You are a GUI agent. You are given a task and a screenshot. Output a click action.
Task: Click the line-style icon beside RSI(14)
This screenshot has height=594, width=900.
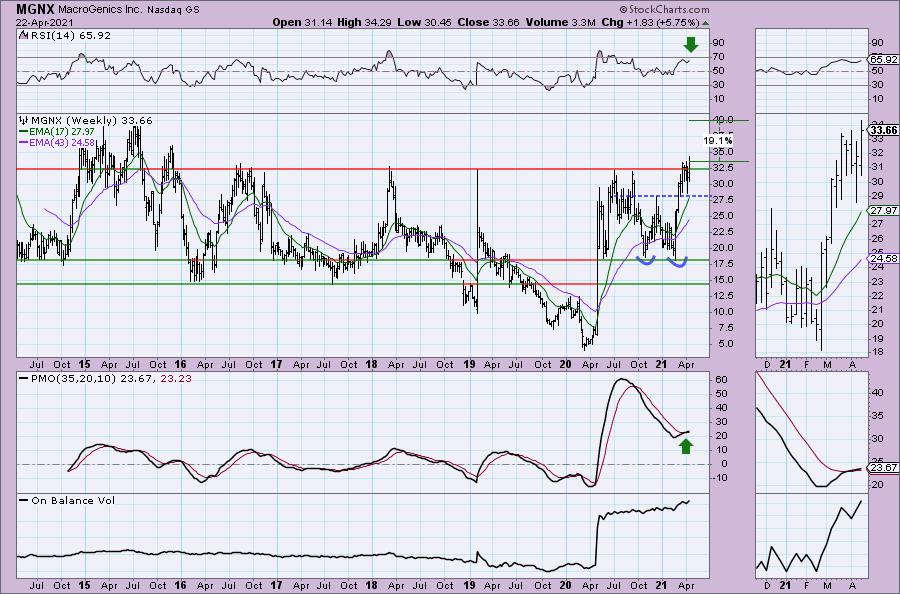click(23, 35)
